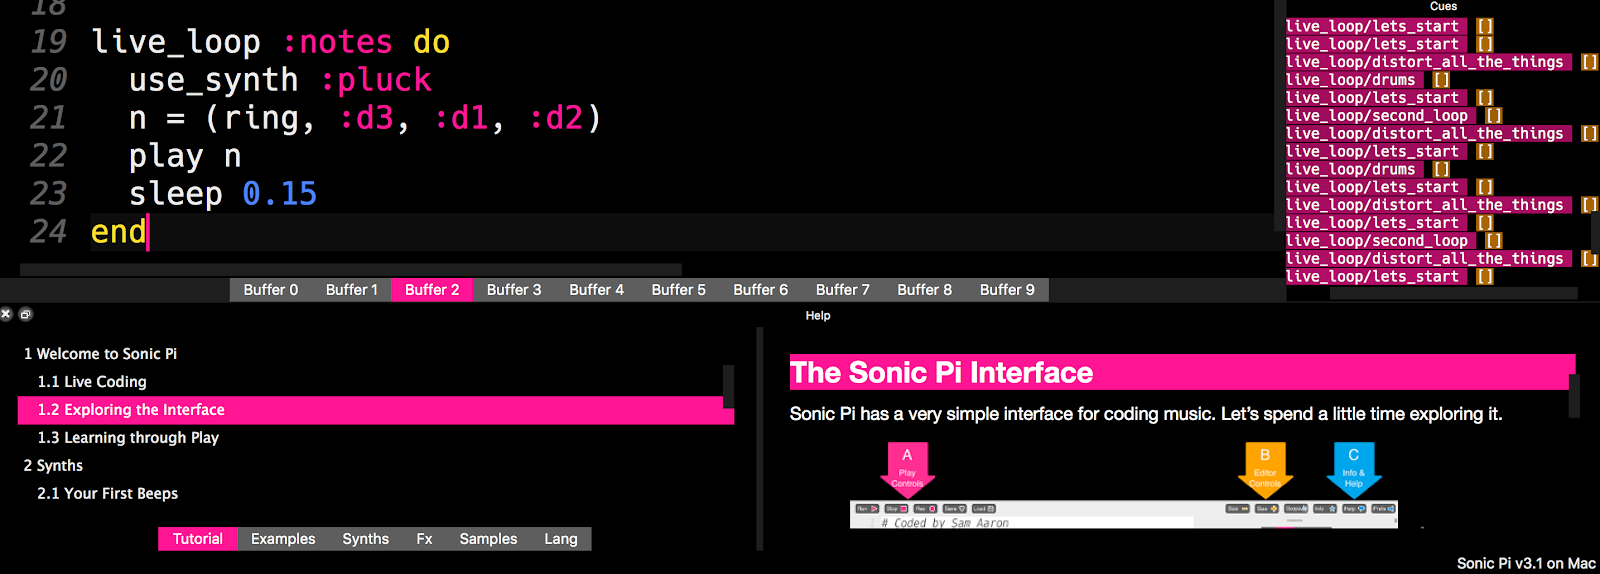Click the Help panel title

pyautogui.click(x=818, y=315)
